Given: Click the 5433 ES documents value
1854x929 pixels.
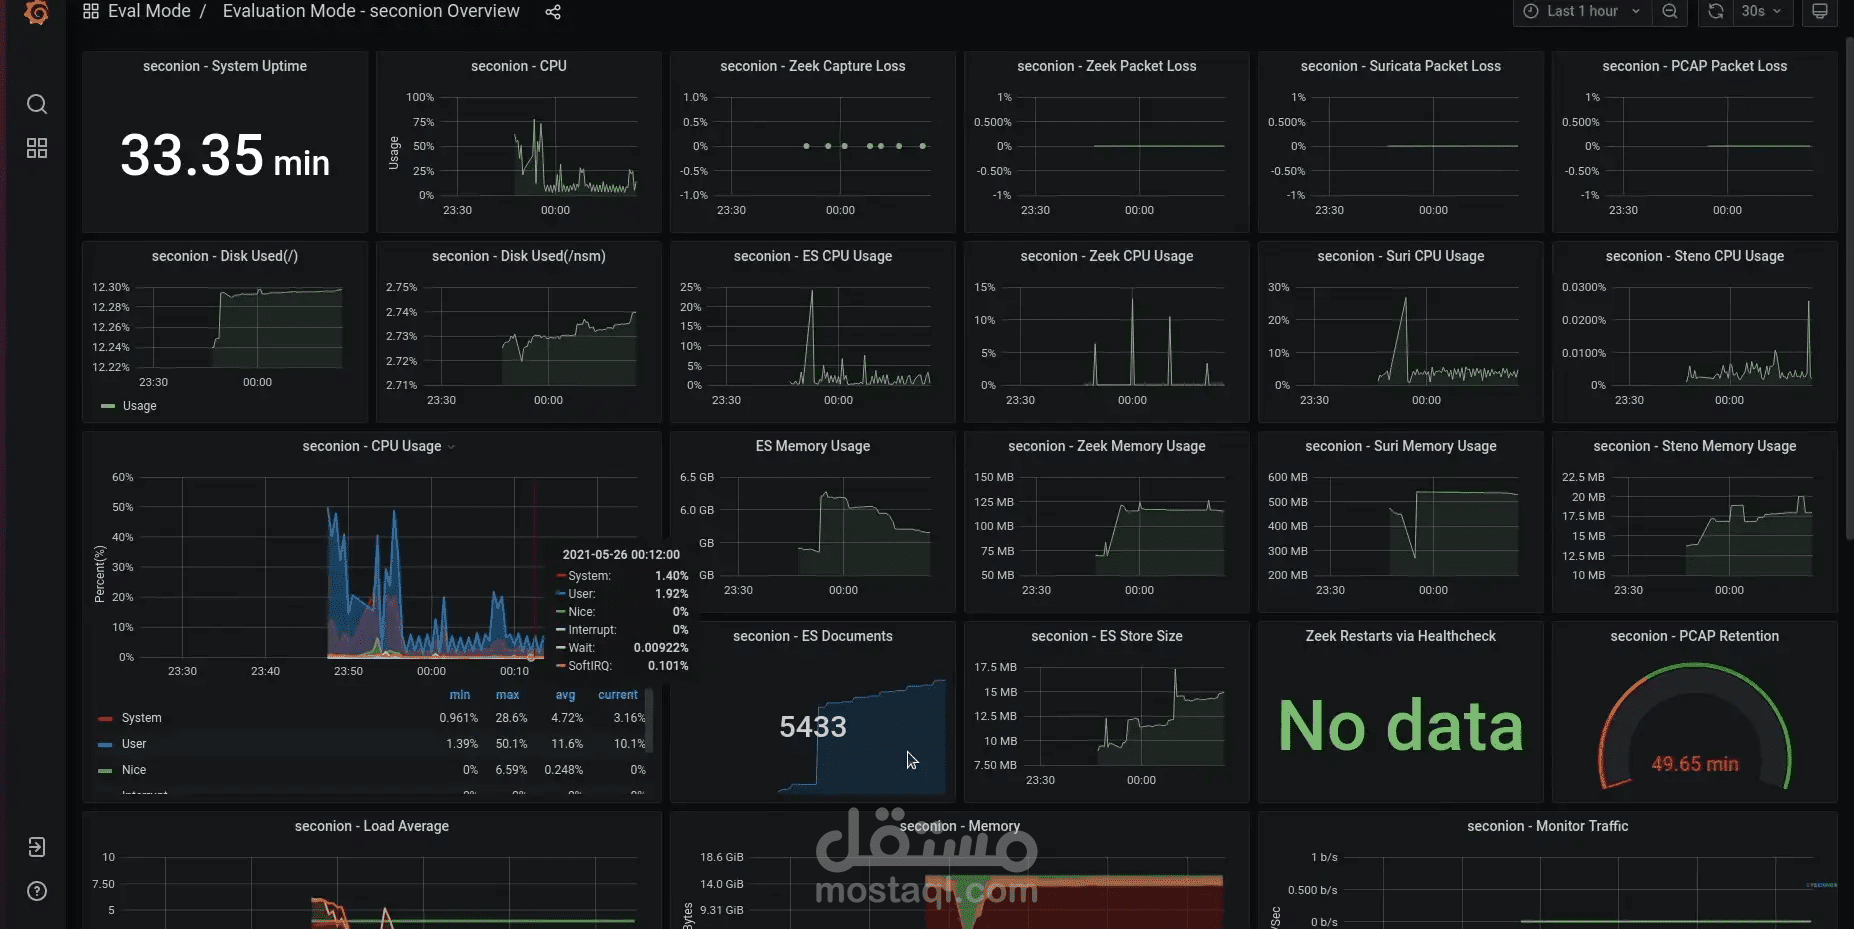Looking at the screenshot, I should pos(813,727).
